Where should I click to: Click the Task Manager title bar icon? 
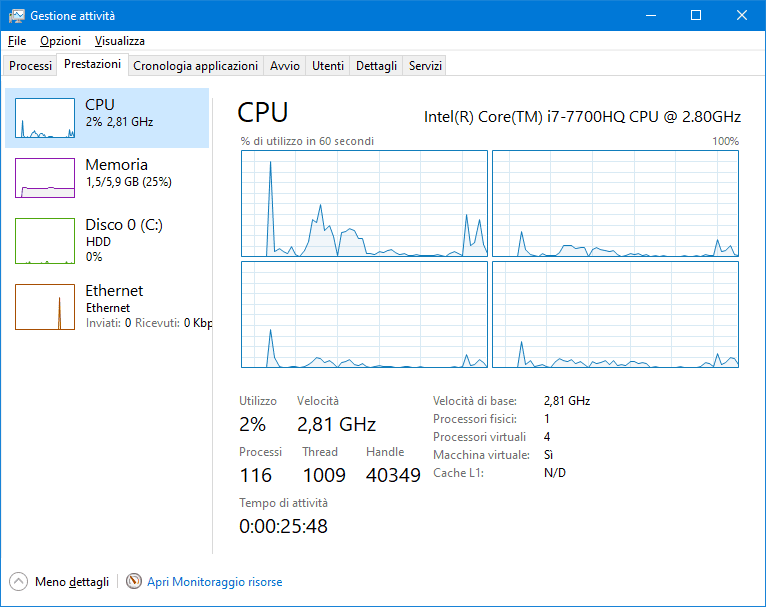[17, 16]
